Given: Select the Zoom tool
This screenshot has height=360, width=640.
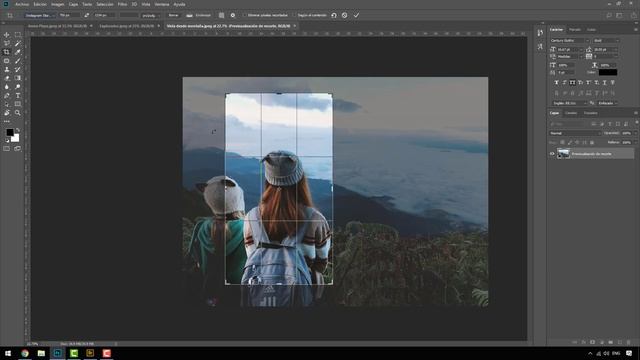Looking at the screenshot, I should tap(18, 113).
